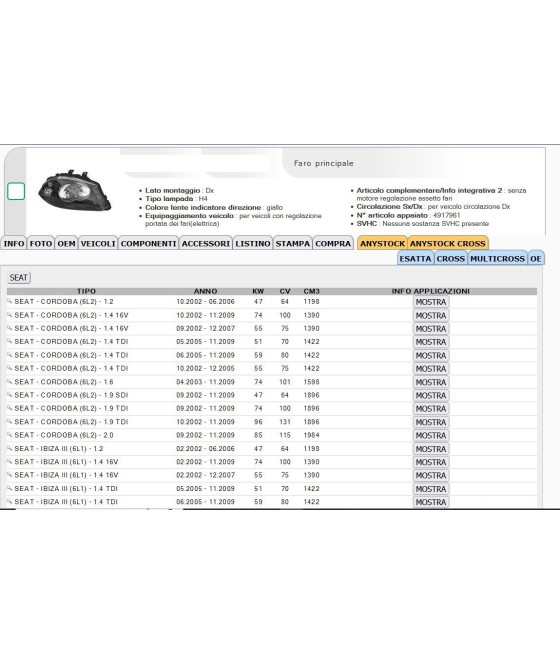
Task: Switch to the VEICOLI tab
Action: click(98, 244)
